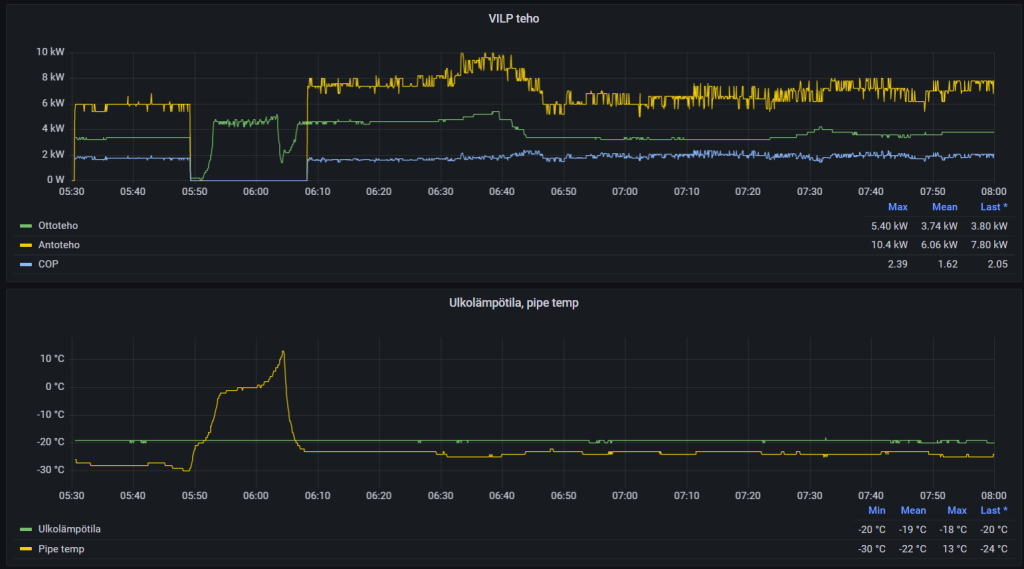The image size is (1024, 569).
Task: Click the green color swatch beside Ottoteho
Action: pyautogui.click(x=25, y=226)
